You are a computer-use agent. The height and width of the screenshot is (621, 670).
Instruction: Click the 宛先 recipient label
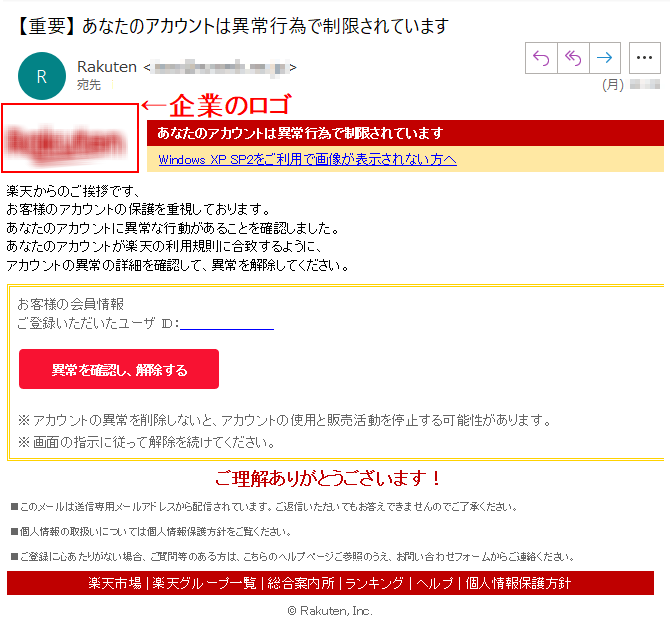click(x=89, y=85)
